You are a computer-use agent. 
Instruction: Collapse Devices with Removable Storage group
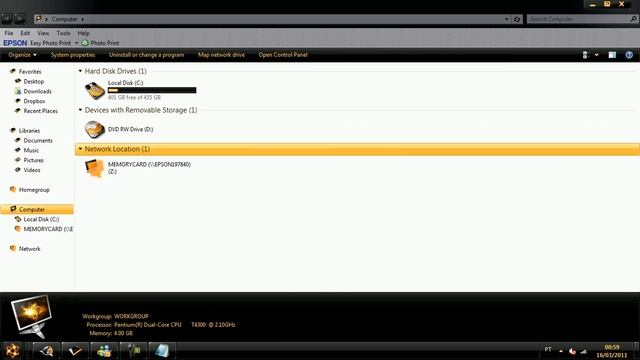pyautogui.click(x=80, y=110)
